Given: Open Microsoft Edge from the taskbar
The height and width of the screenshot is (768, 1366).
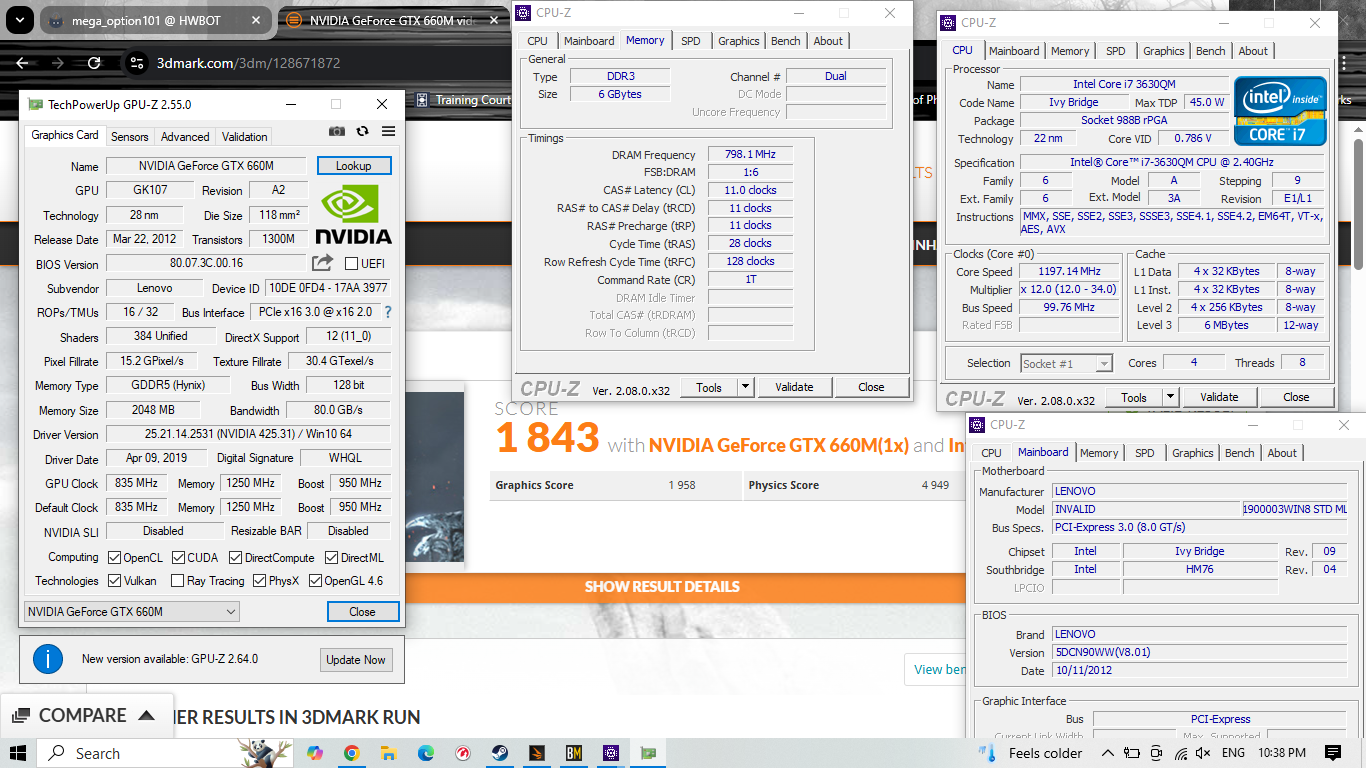Looking at the screenshot, I should click(x=426, y=753).
